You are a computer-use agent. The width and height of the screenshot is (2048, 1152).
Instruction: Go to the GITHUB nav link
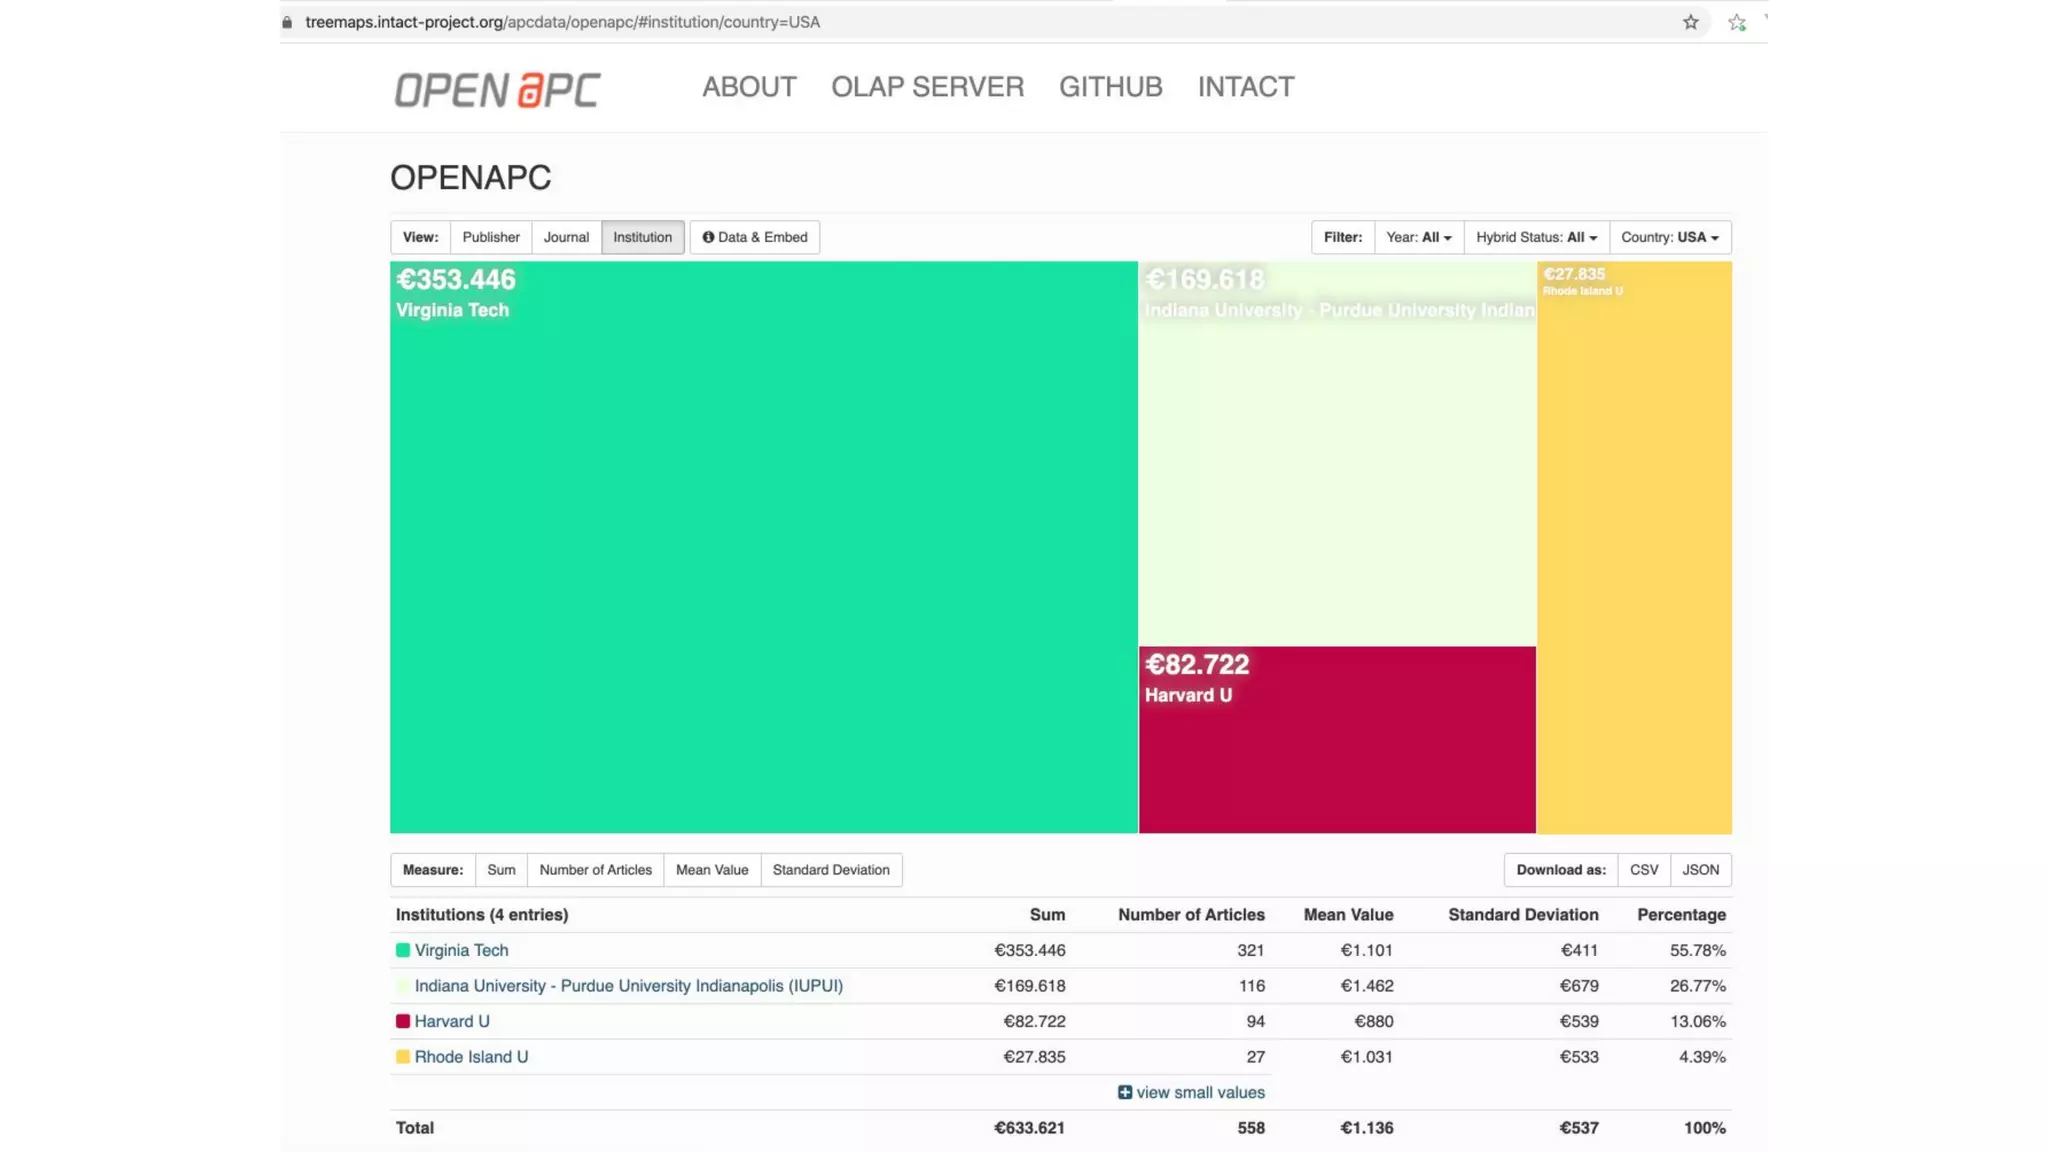1110,87
